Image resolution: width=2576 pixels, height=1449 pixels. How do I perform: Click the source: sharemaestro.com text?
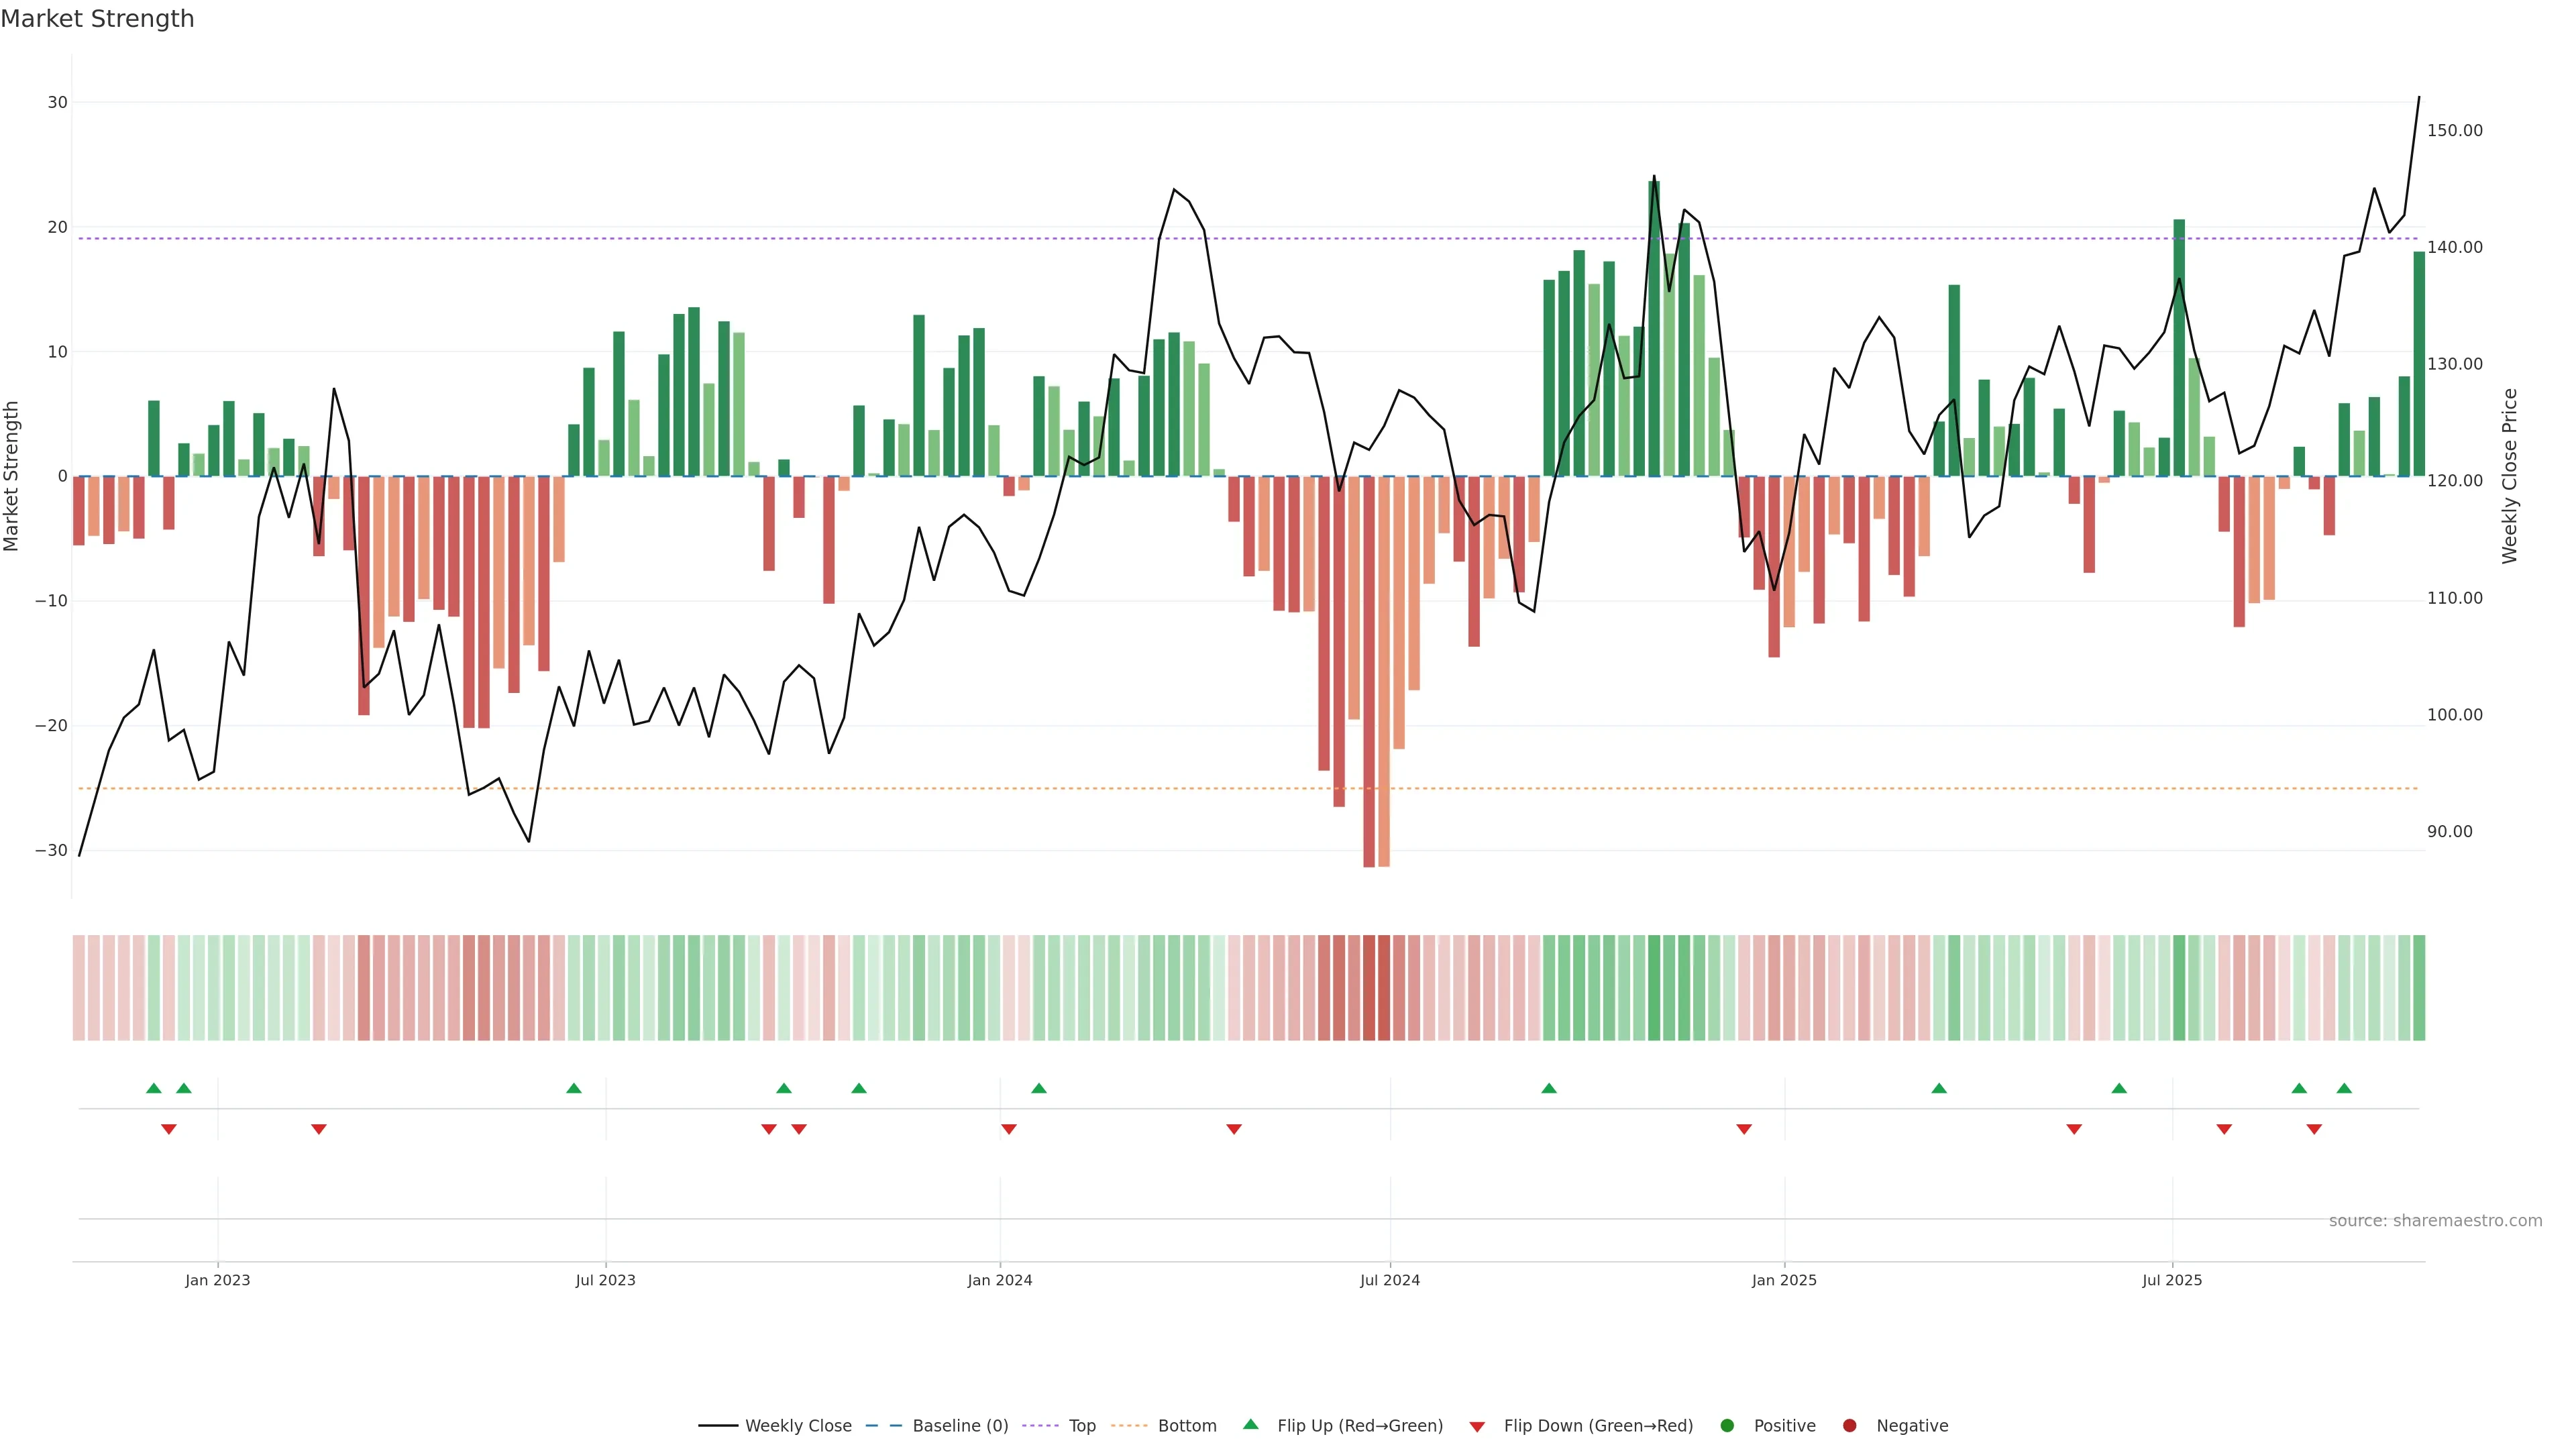(2435, 1220)
